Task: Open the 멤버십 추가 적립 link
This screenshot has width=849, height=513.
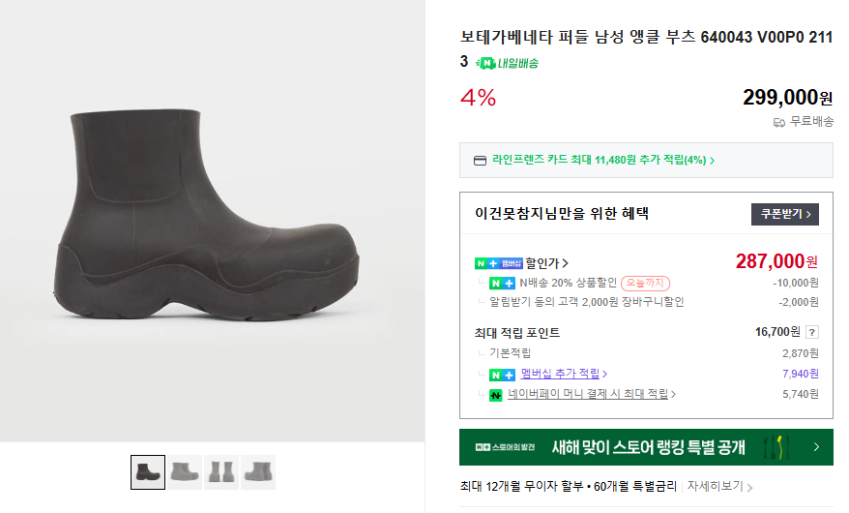Action: click(563, 374)
